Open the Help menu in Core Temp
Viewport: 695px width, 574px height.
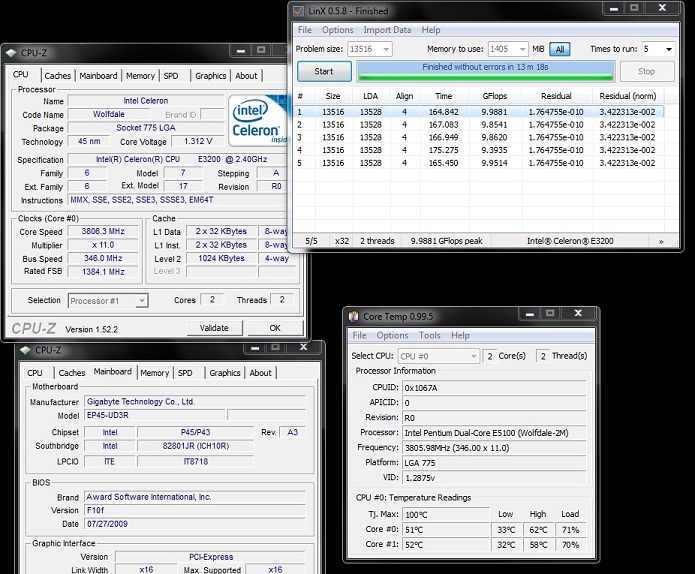click(460, 335)
